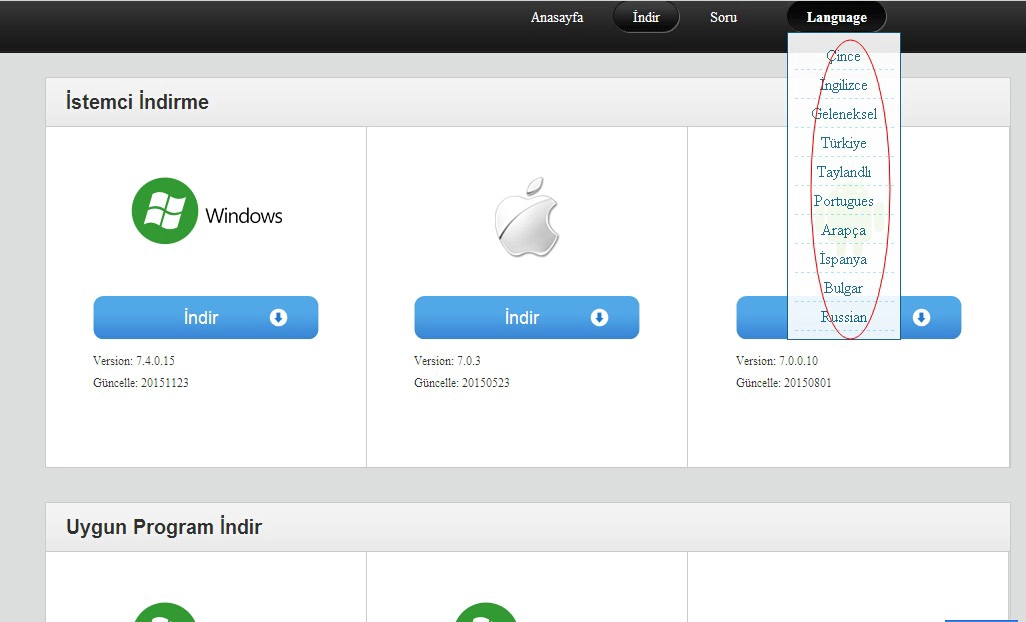The height and width of the screenshot is (622, 1026).
Task: Select İspanya in the language menu
Action: pos(843,259)
